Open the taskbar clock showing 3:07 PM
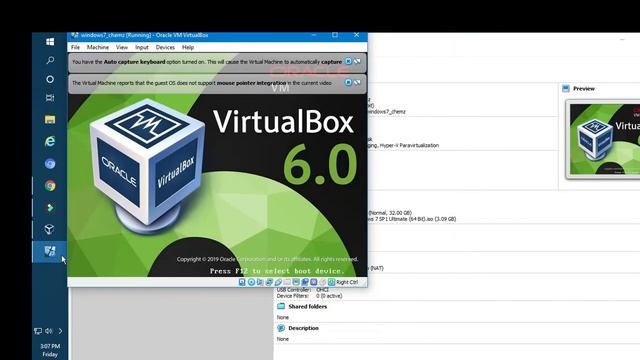The width and height of the screenshot is (640, 360). (x=50, y=350)
